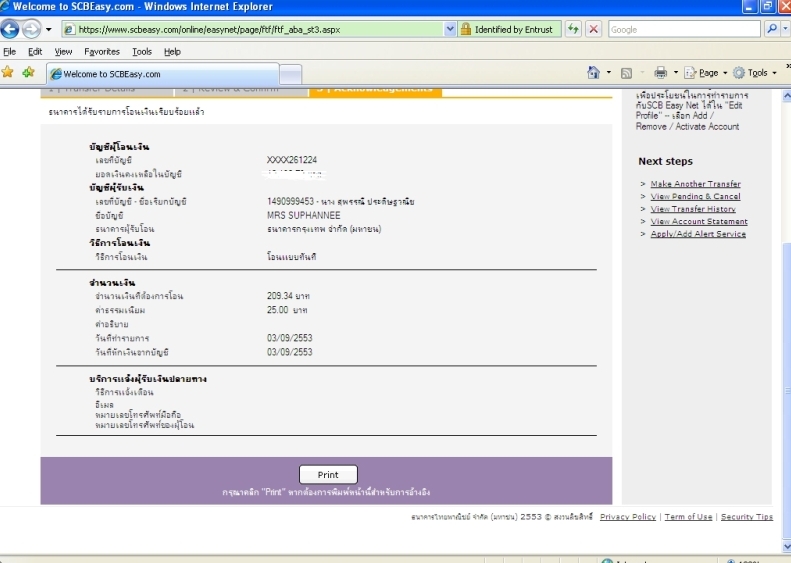Open the Privacy Policy footer link
The image size is (791, 563).
click(x=628, y=517)
